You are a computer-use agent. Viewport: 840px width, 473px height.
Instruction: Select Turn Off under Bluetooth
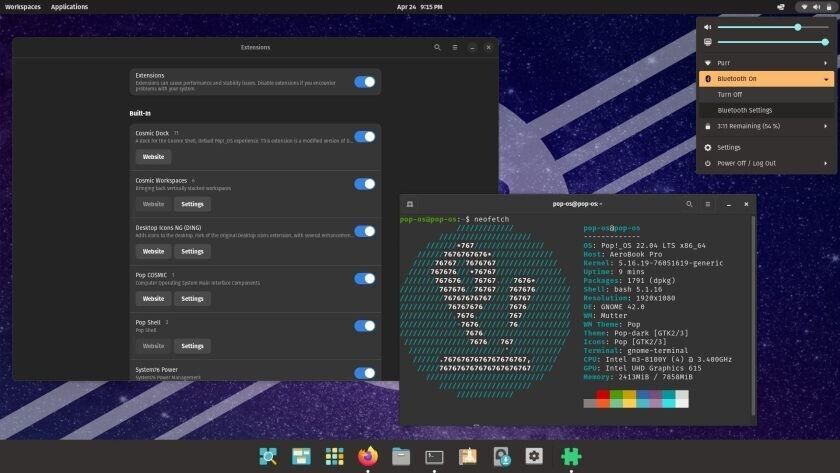tap(767, 94)
